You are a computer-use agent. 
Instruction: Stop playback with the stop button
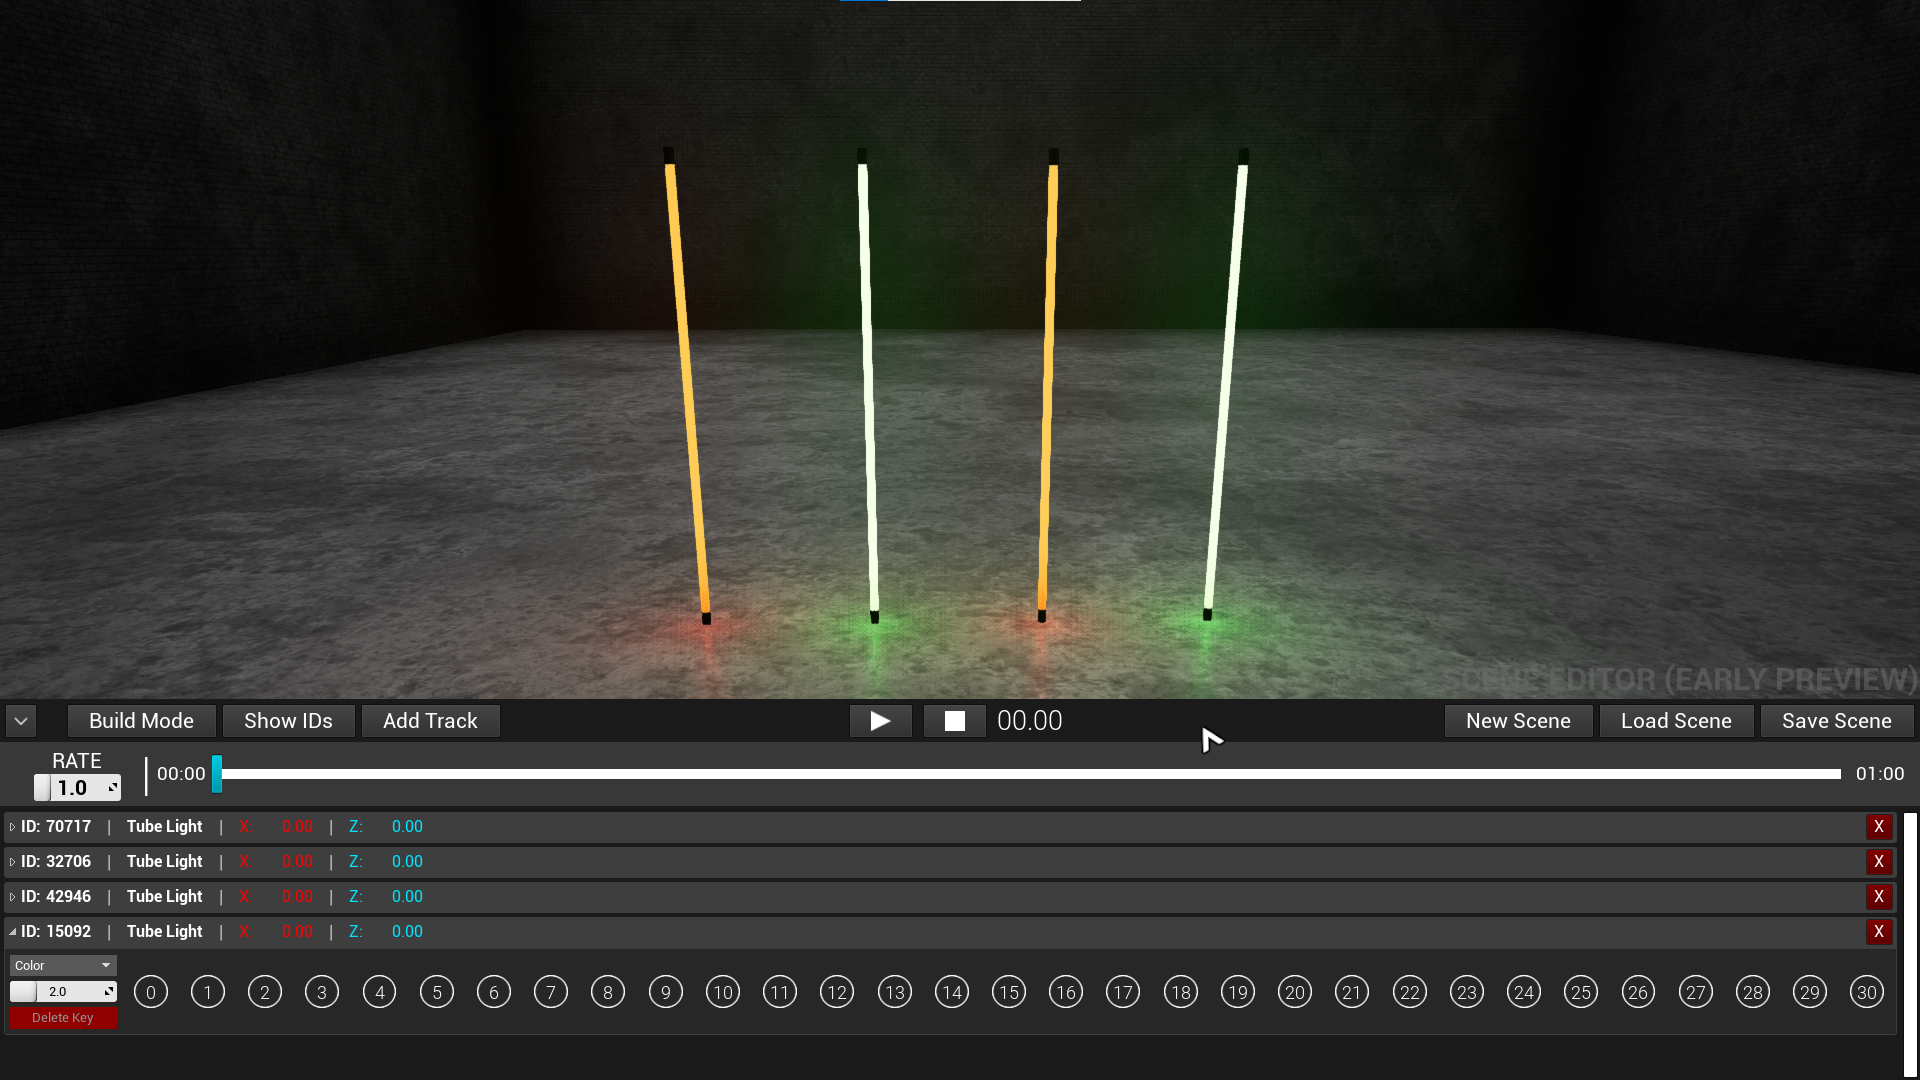click(954, 721)
